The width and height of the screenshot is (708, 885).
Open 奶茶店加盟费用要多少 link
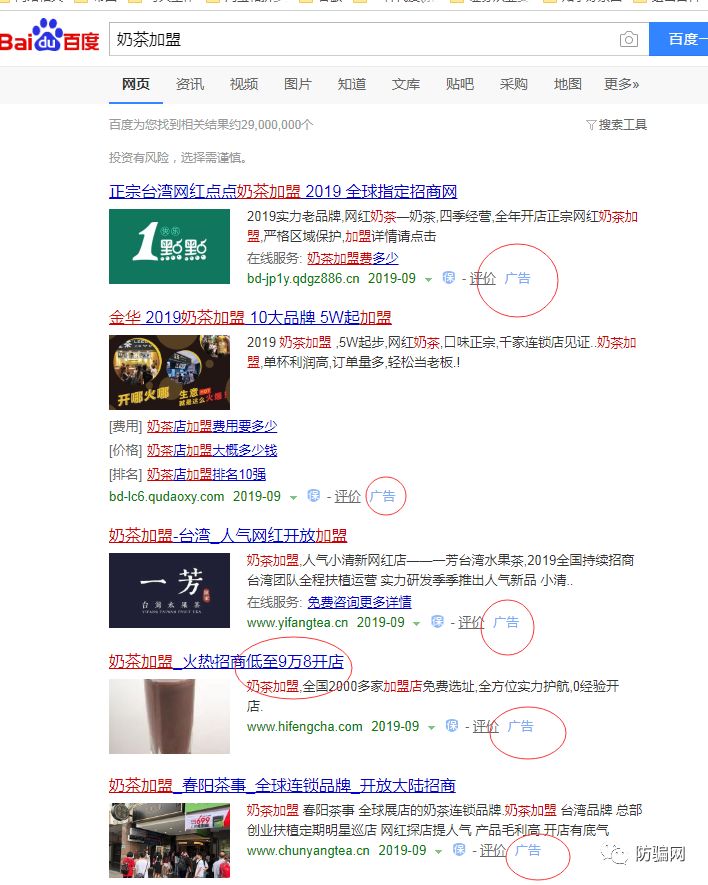pos(212,426)
